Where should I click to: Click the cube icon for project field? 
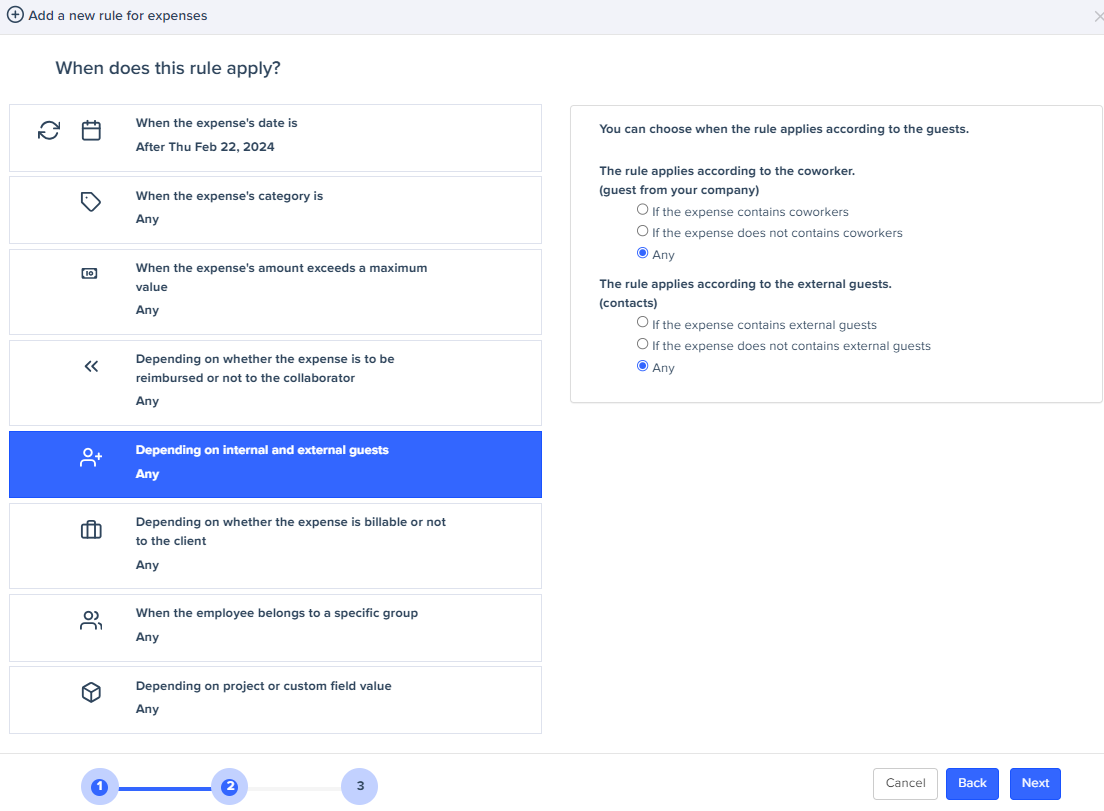91,693
